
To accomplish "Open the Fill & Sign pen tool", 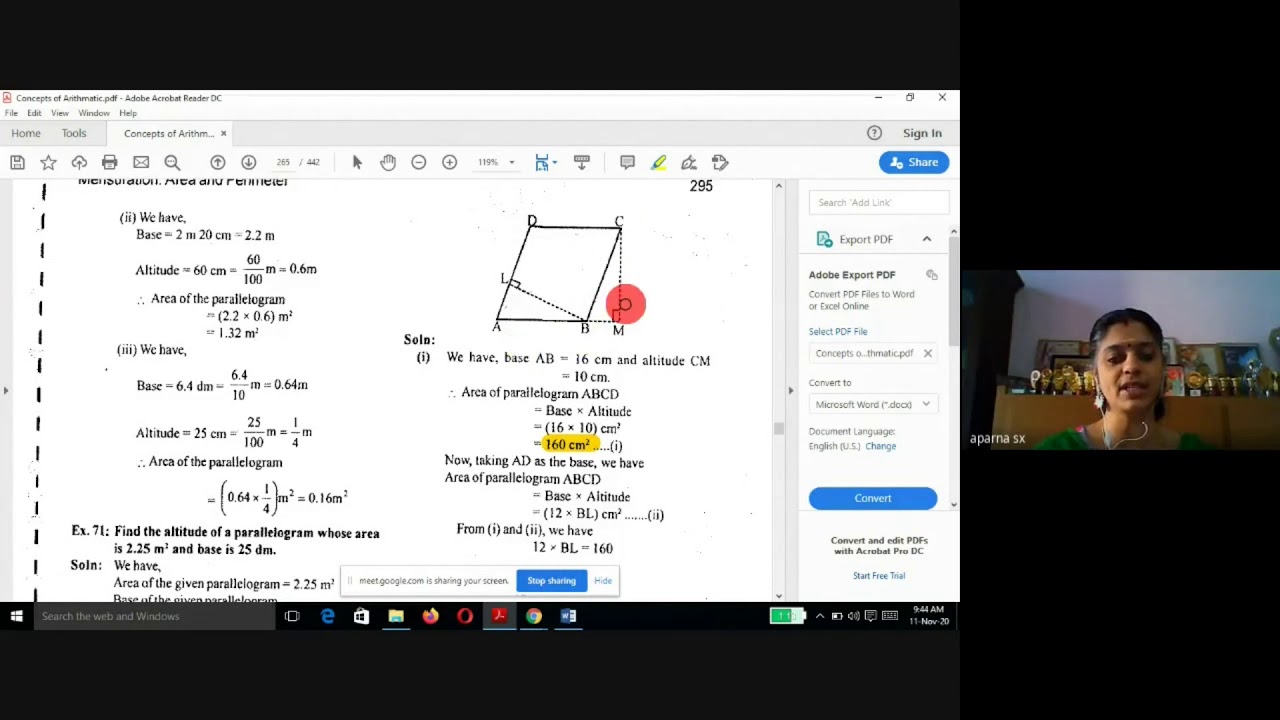I will tap(689, 162).
